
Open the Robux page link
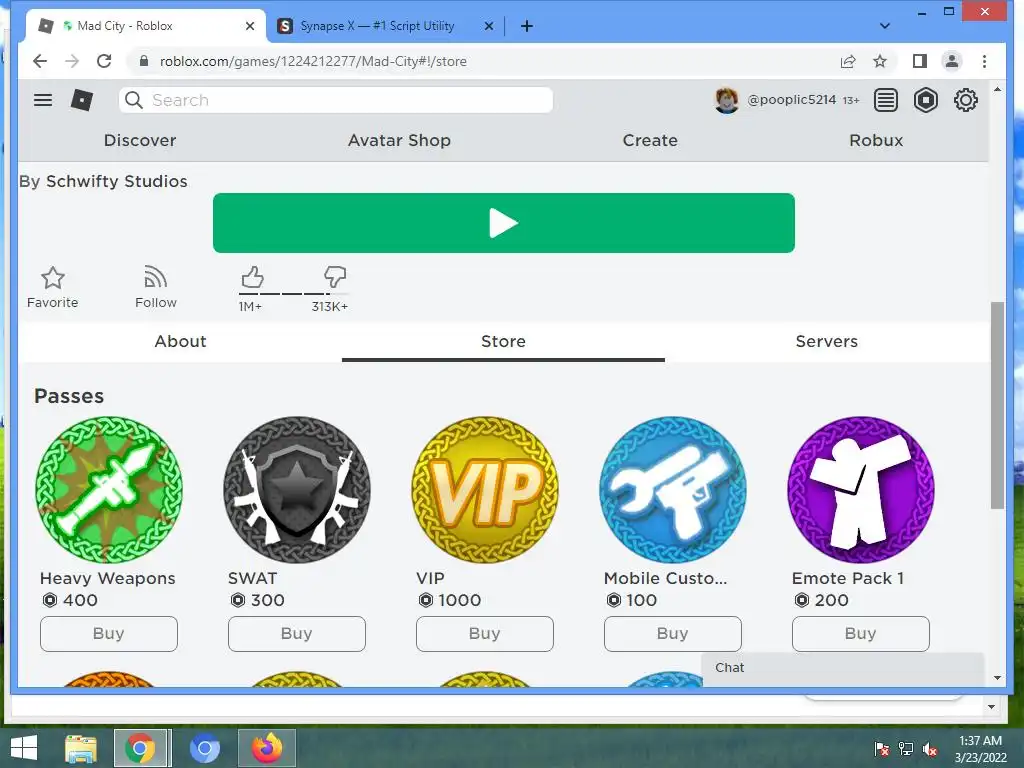point(876,140)
